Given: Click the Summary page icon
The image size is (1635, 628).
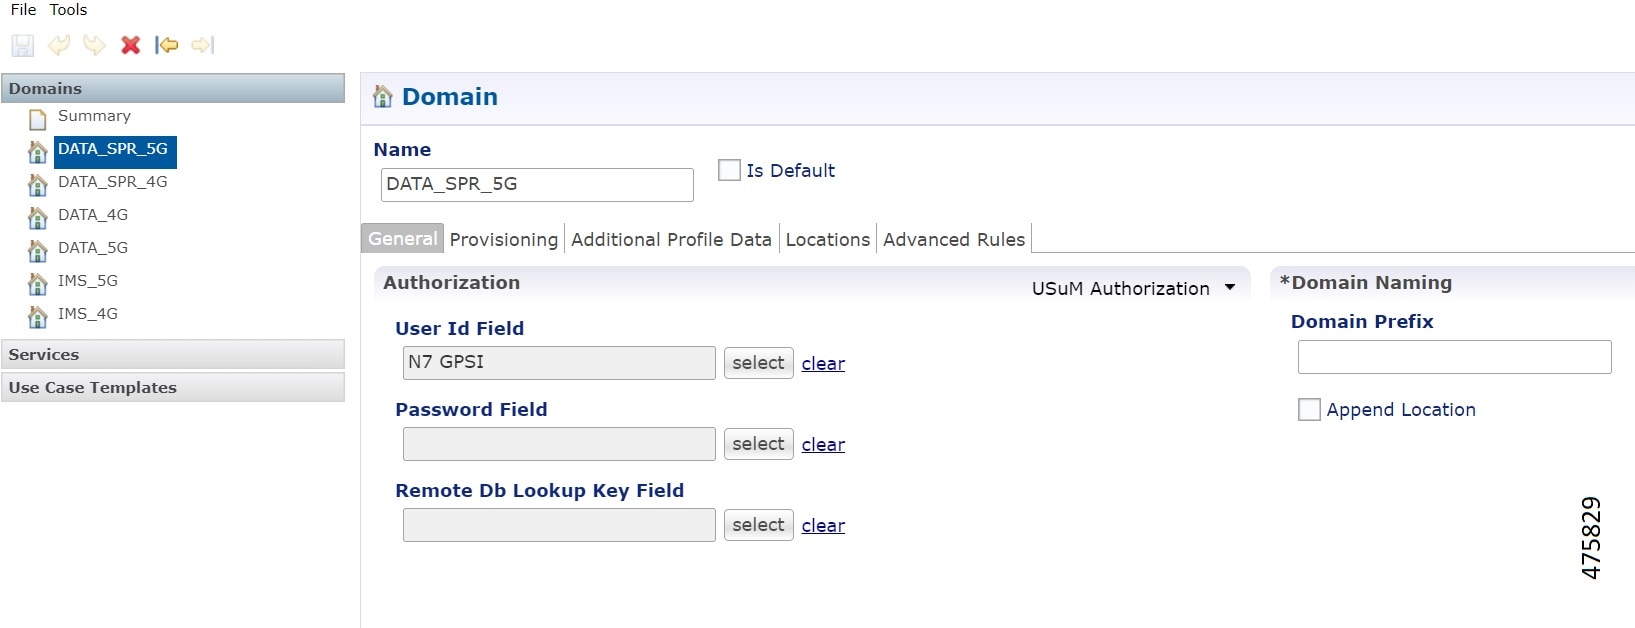Looking at the screenshot, I should (x=38, y=120).
